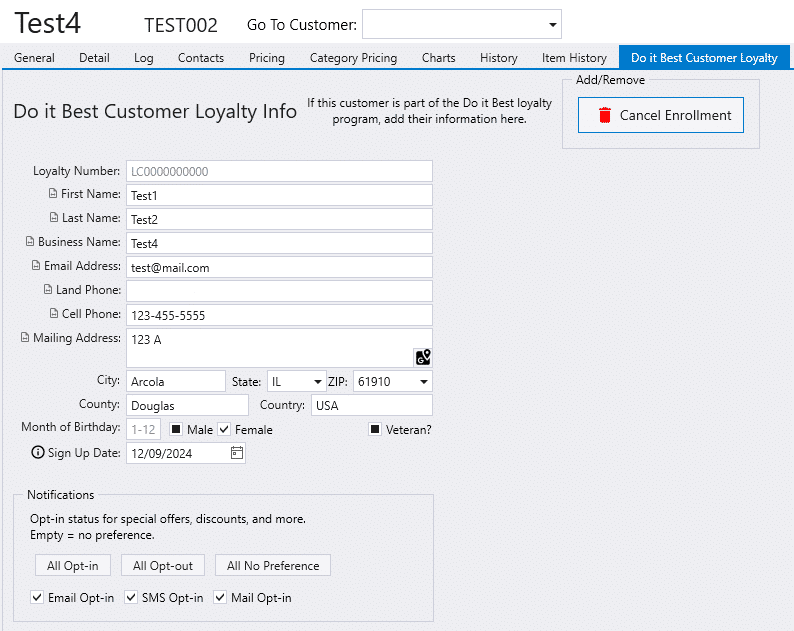Click the document icon next to First Name
Image resolution: width=794 pixels, height=631 pixels.
point(53,193)
